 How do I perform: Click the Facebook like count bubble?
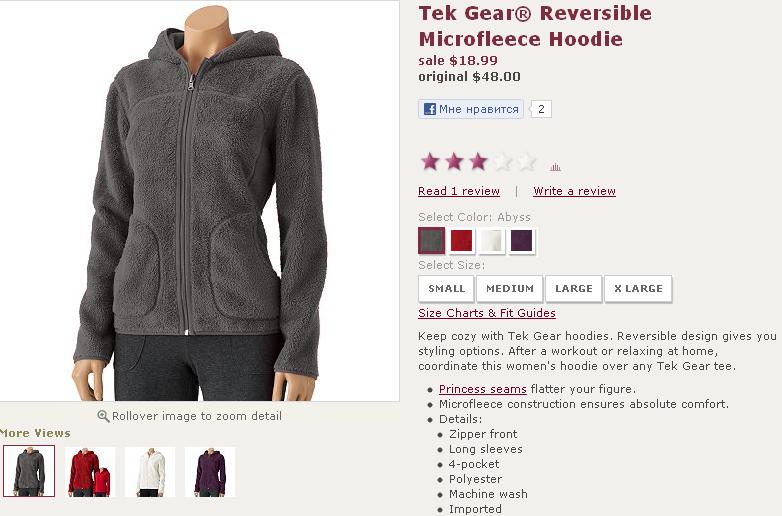coord(541,109)
